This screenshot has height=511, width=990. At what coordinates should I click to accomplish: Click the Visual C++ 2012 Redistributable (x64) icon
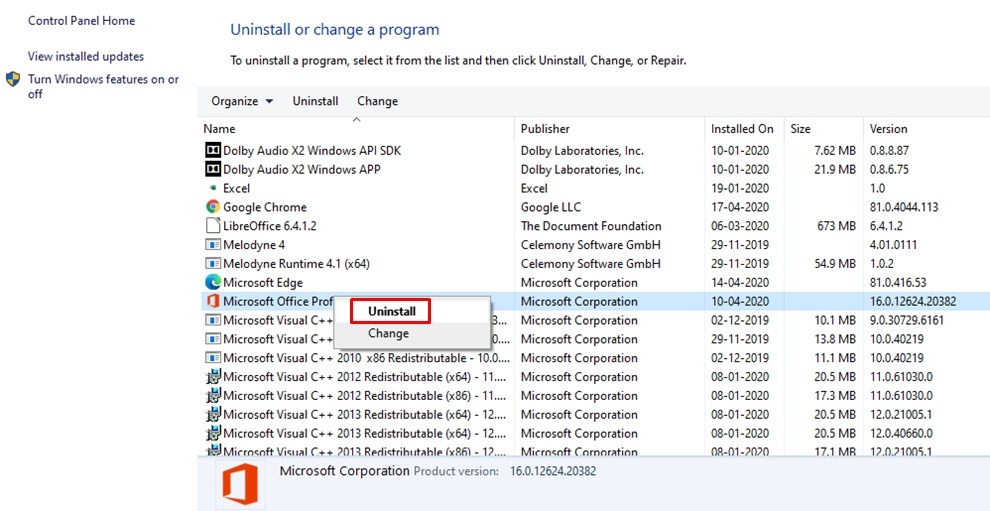click(213, 376)
